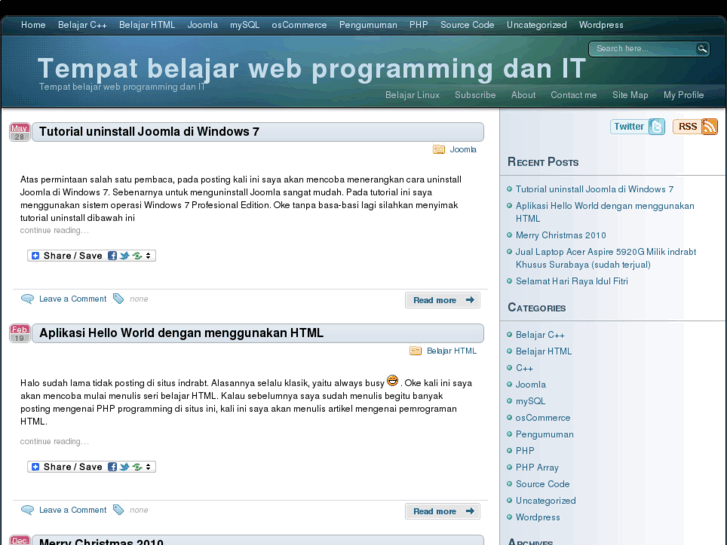Image resolution: width=727 pixels, height=545 pixels.
Task: Open the Site Map page
Action: [x=630, y=95]
